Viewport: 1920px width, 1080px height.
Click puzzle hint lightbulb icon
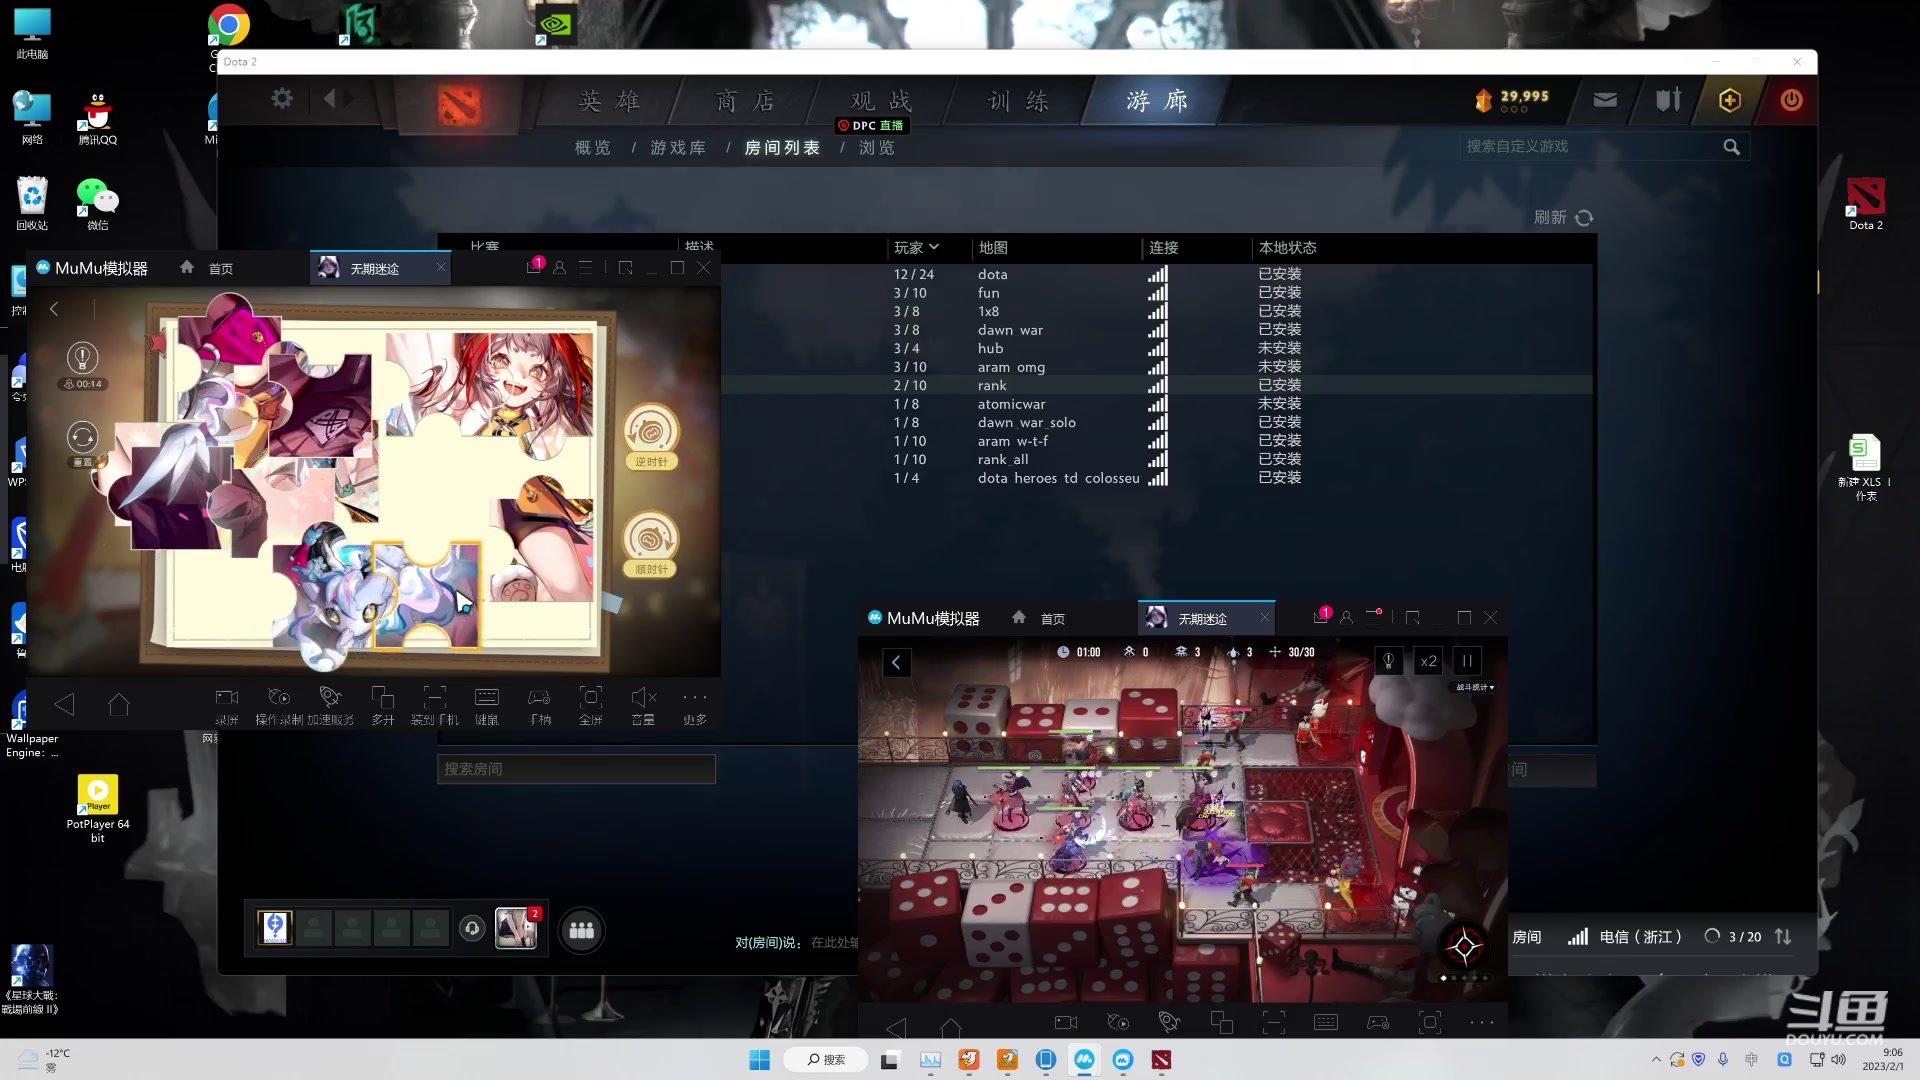[82, 357]
